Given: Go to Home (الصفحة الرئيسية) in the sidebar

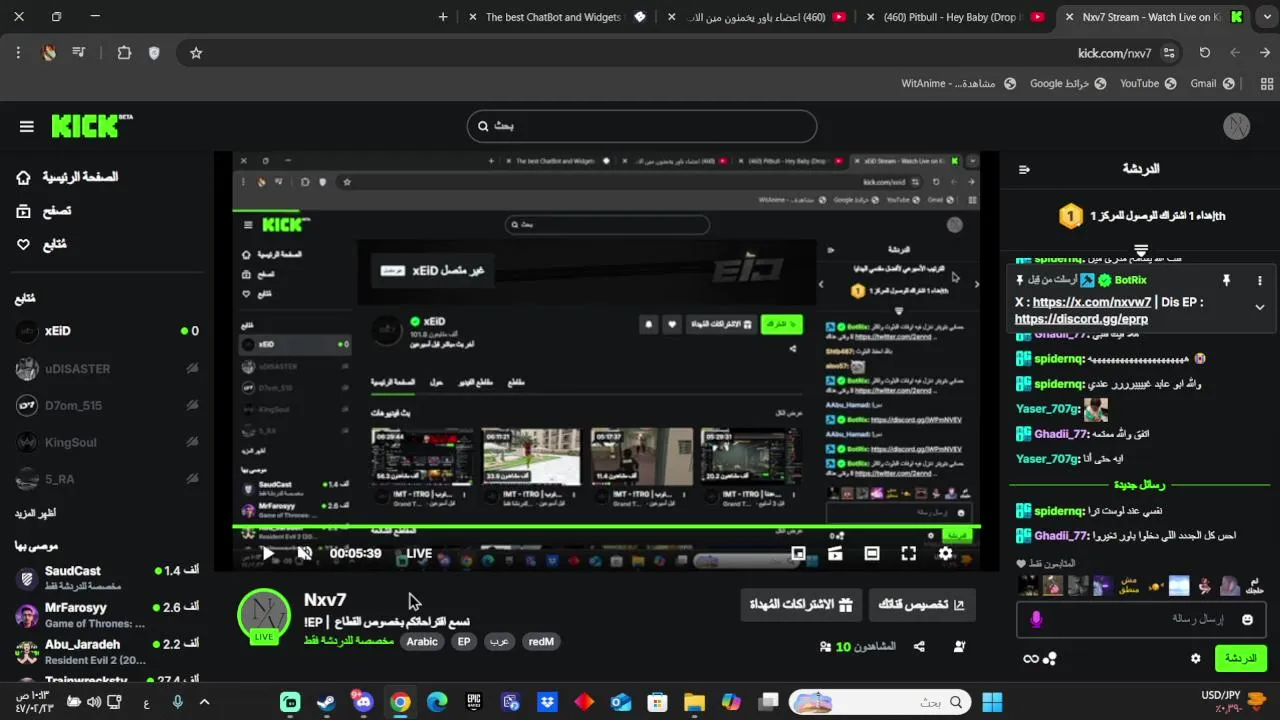Looking at the screenshot, I should (68, 177).
